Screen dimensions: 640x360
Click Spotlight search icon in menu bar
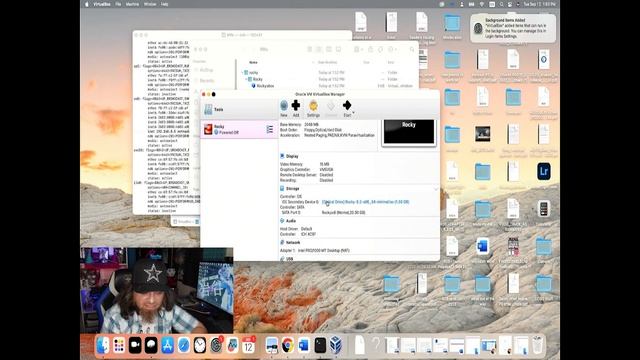501,4
